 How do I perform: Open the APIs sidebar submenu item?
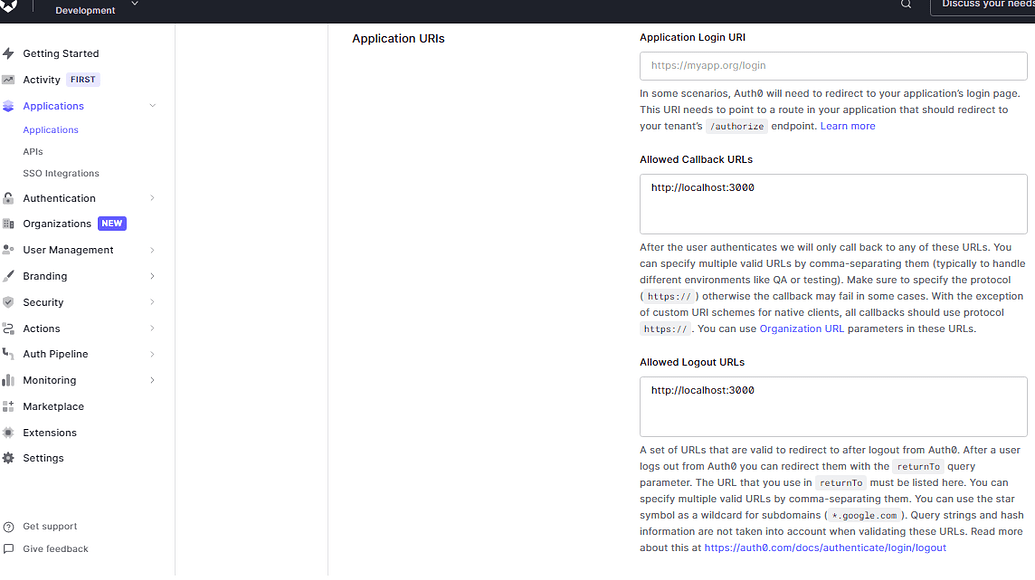[33, 152]
